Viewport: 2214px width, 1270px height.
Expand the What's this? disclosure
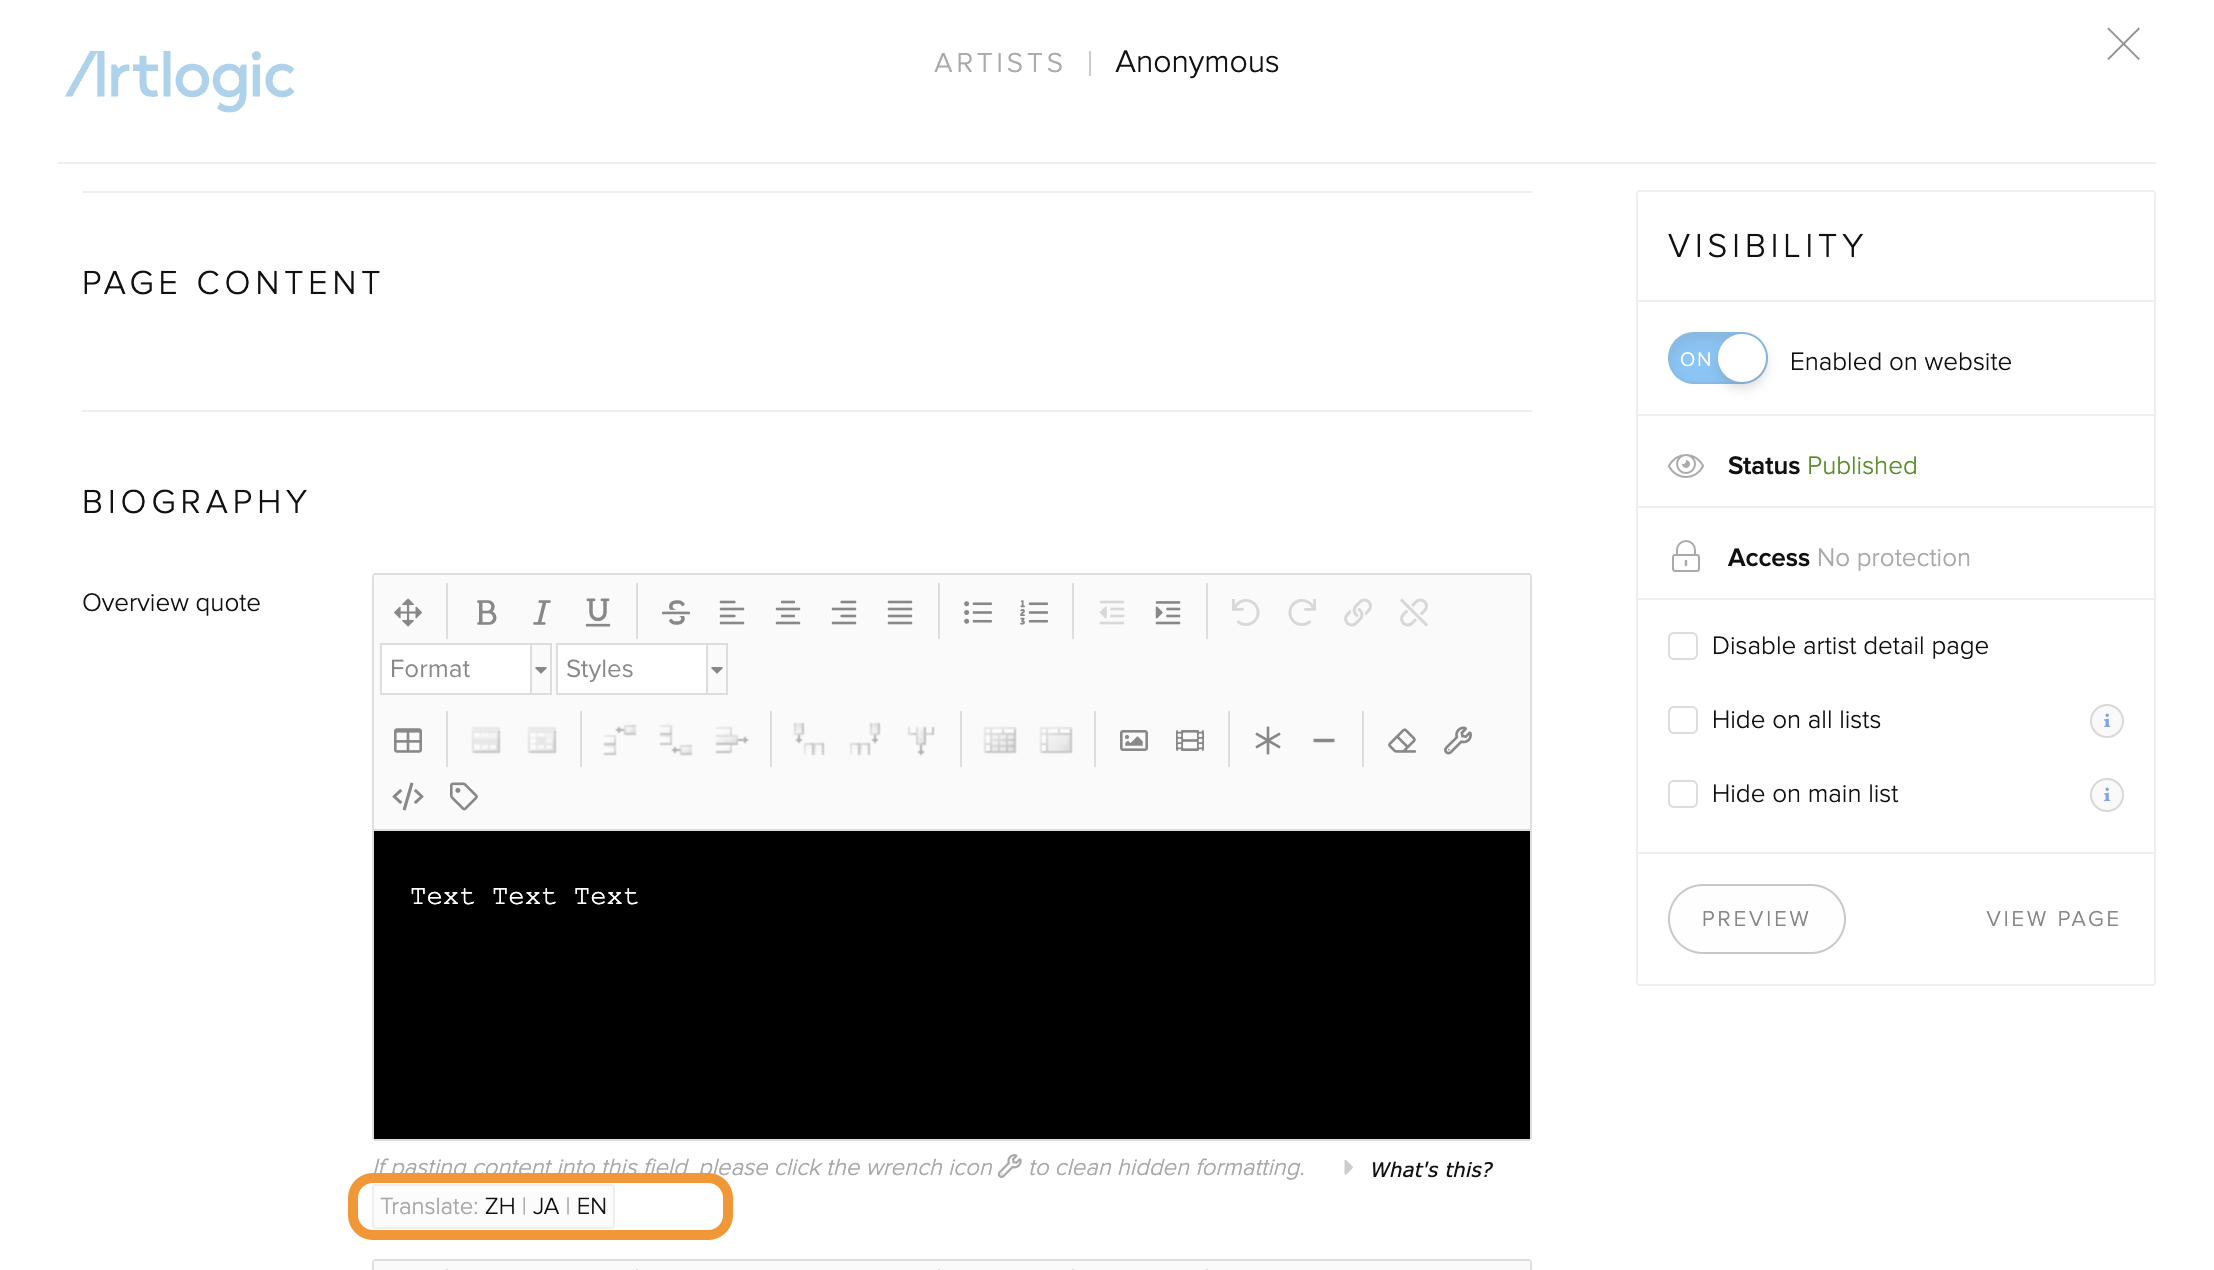click(x=1430, y=1169)
